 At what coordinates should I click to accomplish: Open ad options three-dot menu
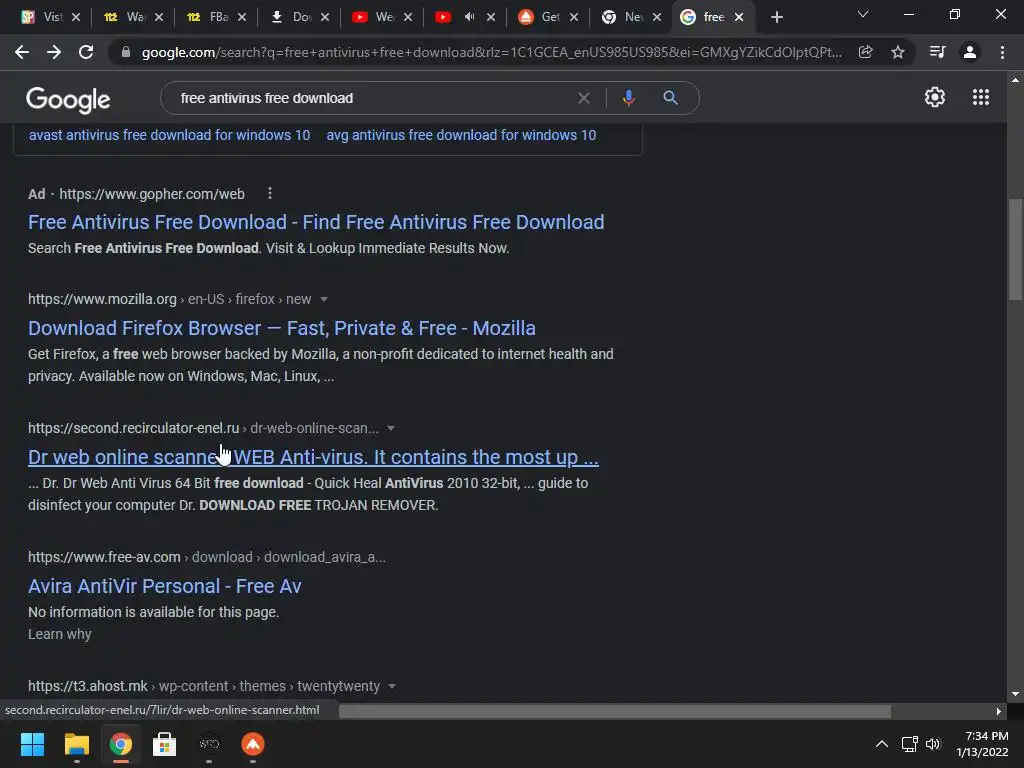pos(270,193)
